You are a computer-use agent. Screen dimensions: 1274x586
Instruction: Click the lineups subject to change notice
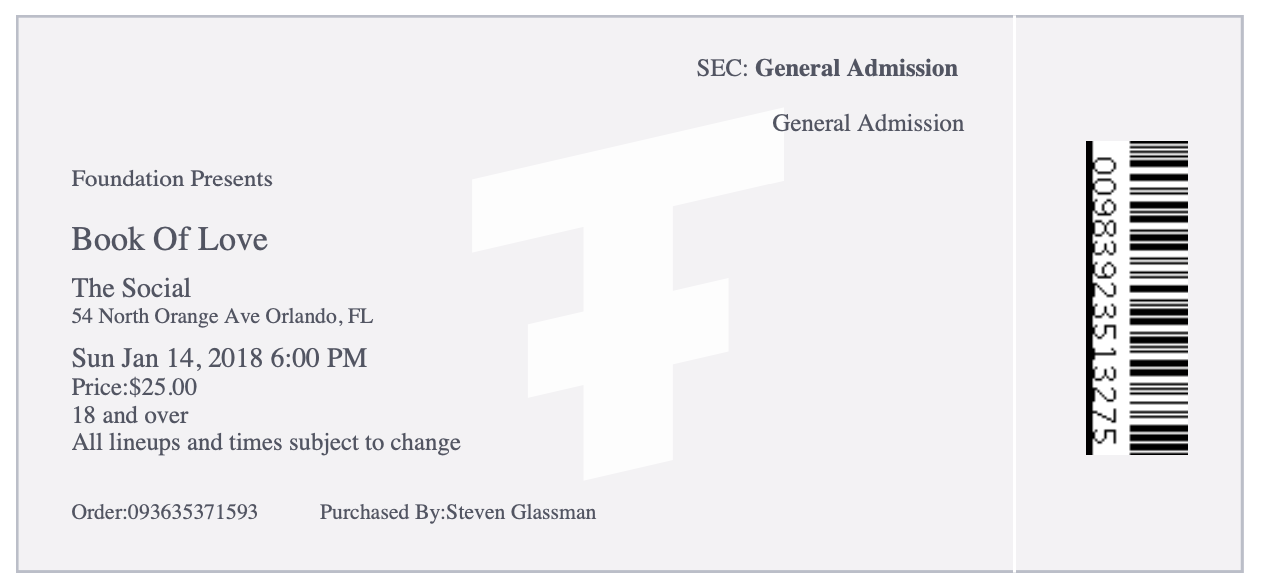tap(266, 442)
